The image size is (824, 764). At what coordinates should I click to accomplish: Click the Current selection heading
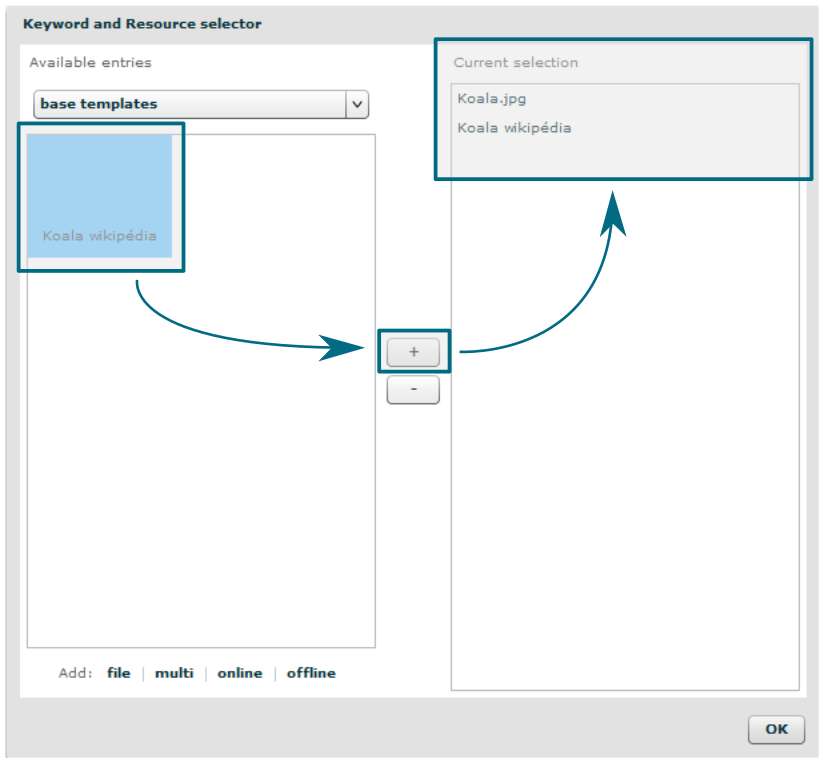[x=515, y=62]
